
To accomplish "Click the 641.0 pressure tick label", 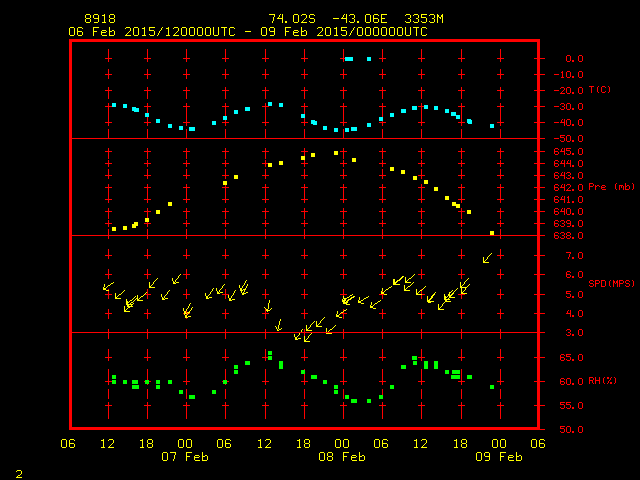I will [569, 200].
